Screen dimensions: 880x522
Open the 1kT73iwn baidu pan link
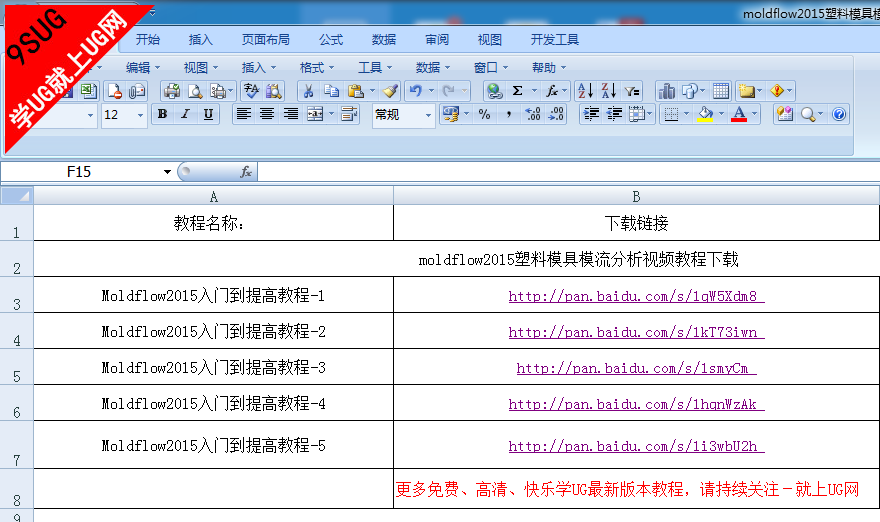636,332
